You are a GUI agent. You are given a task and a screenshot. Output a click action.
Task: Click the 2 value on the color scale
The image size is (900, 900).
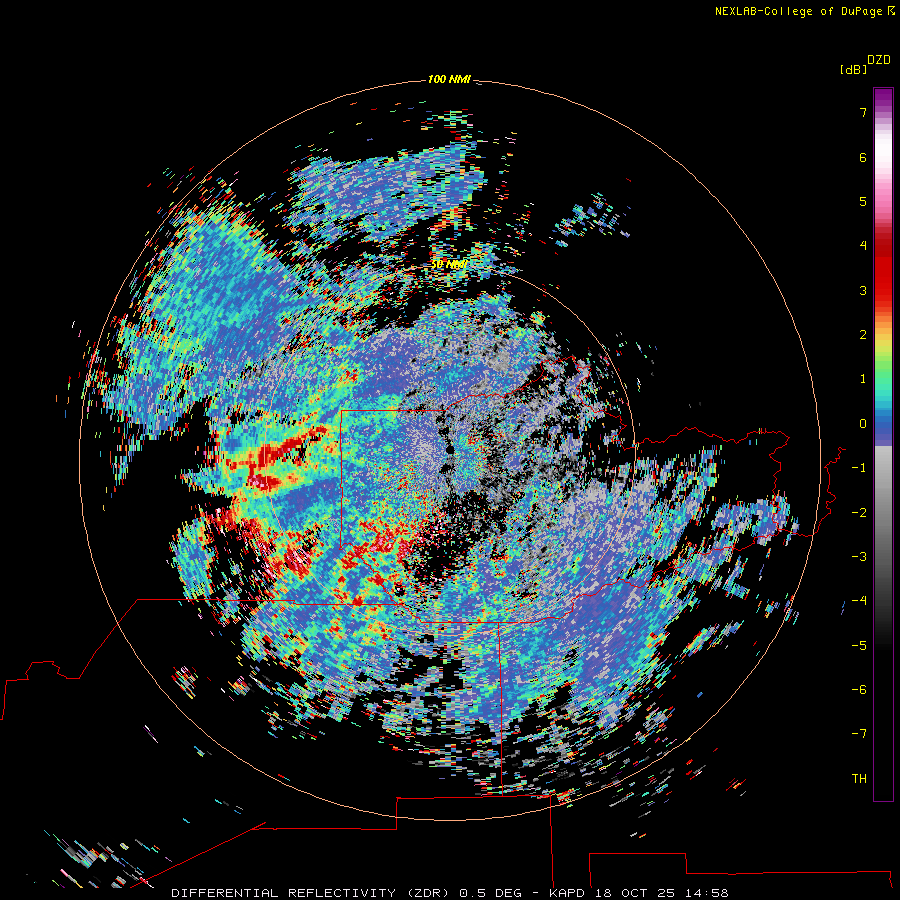(863, 335)
